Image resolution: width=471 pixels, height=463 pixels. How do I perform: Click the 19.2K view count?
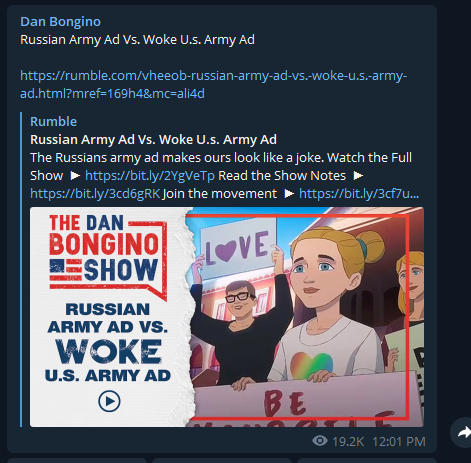click(348, 442)
